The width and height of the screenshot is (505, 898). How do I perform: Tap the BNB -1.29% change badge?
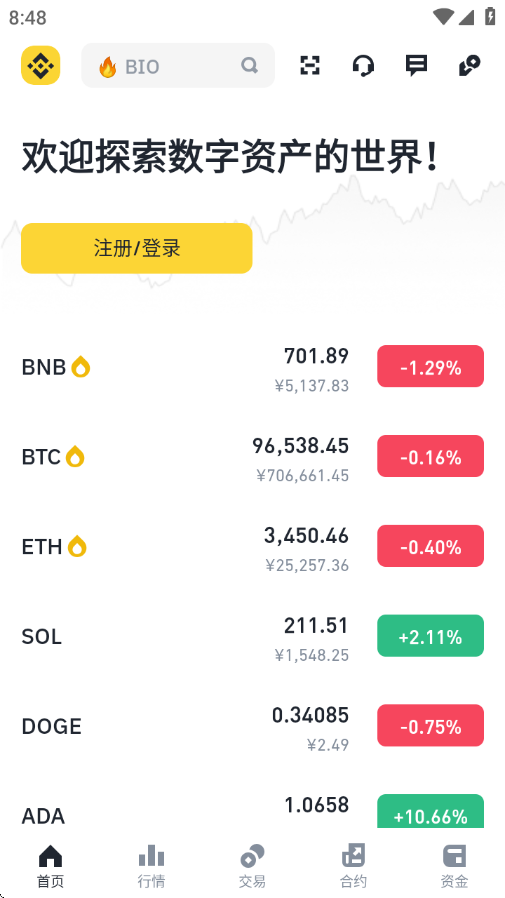point(431,367)
